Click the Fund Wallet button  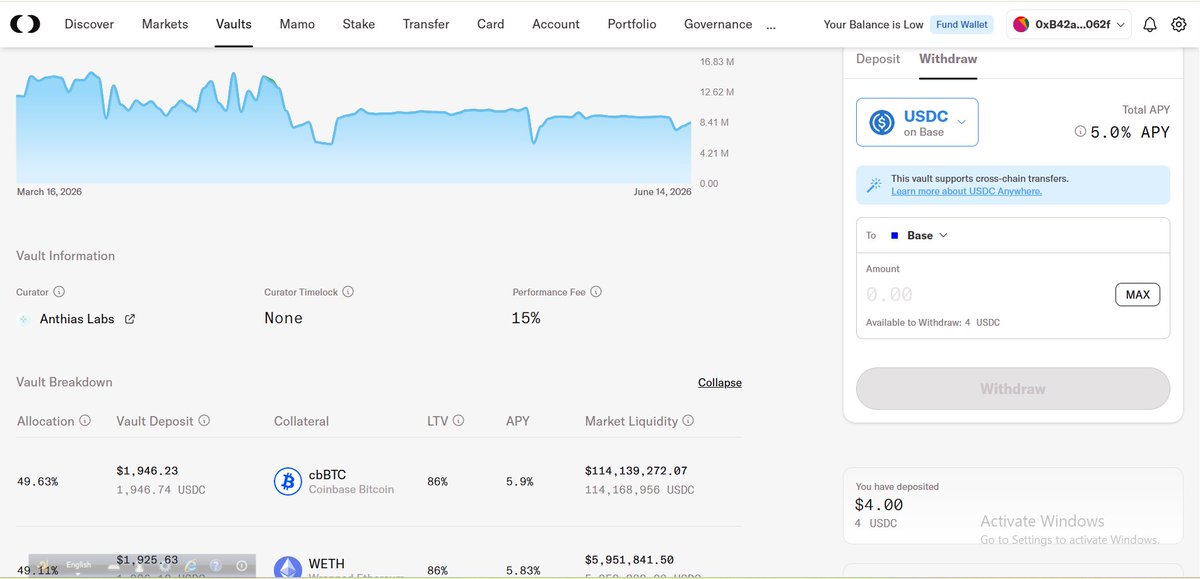[x=961, y=24]
